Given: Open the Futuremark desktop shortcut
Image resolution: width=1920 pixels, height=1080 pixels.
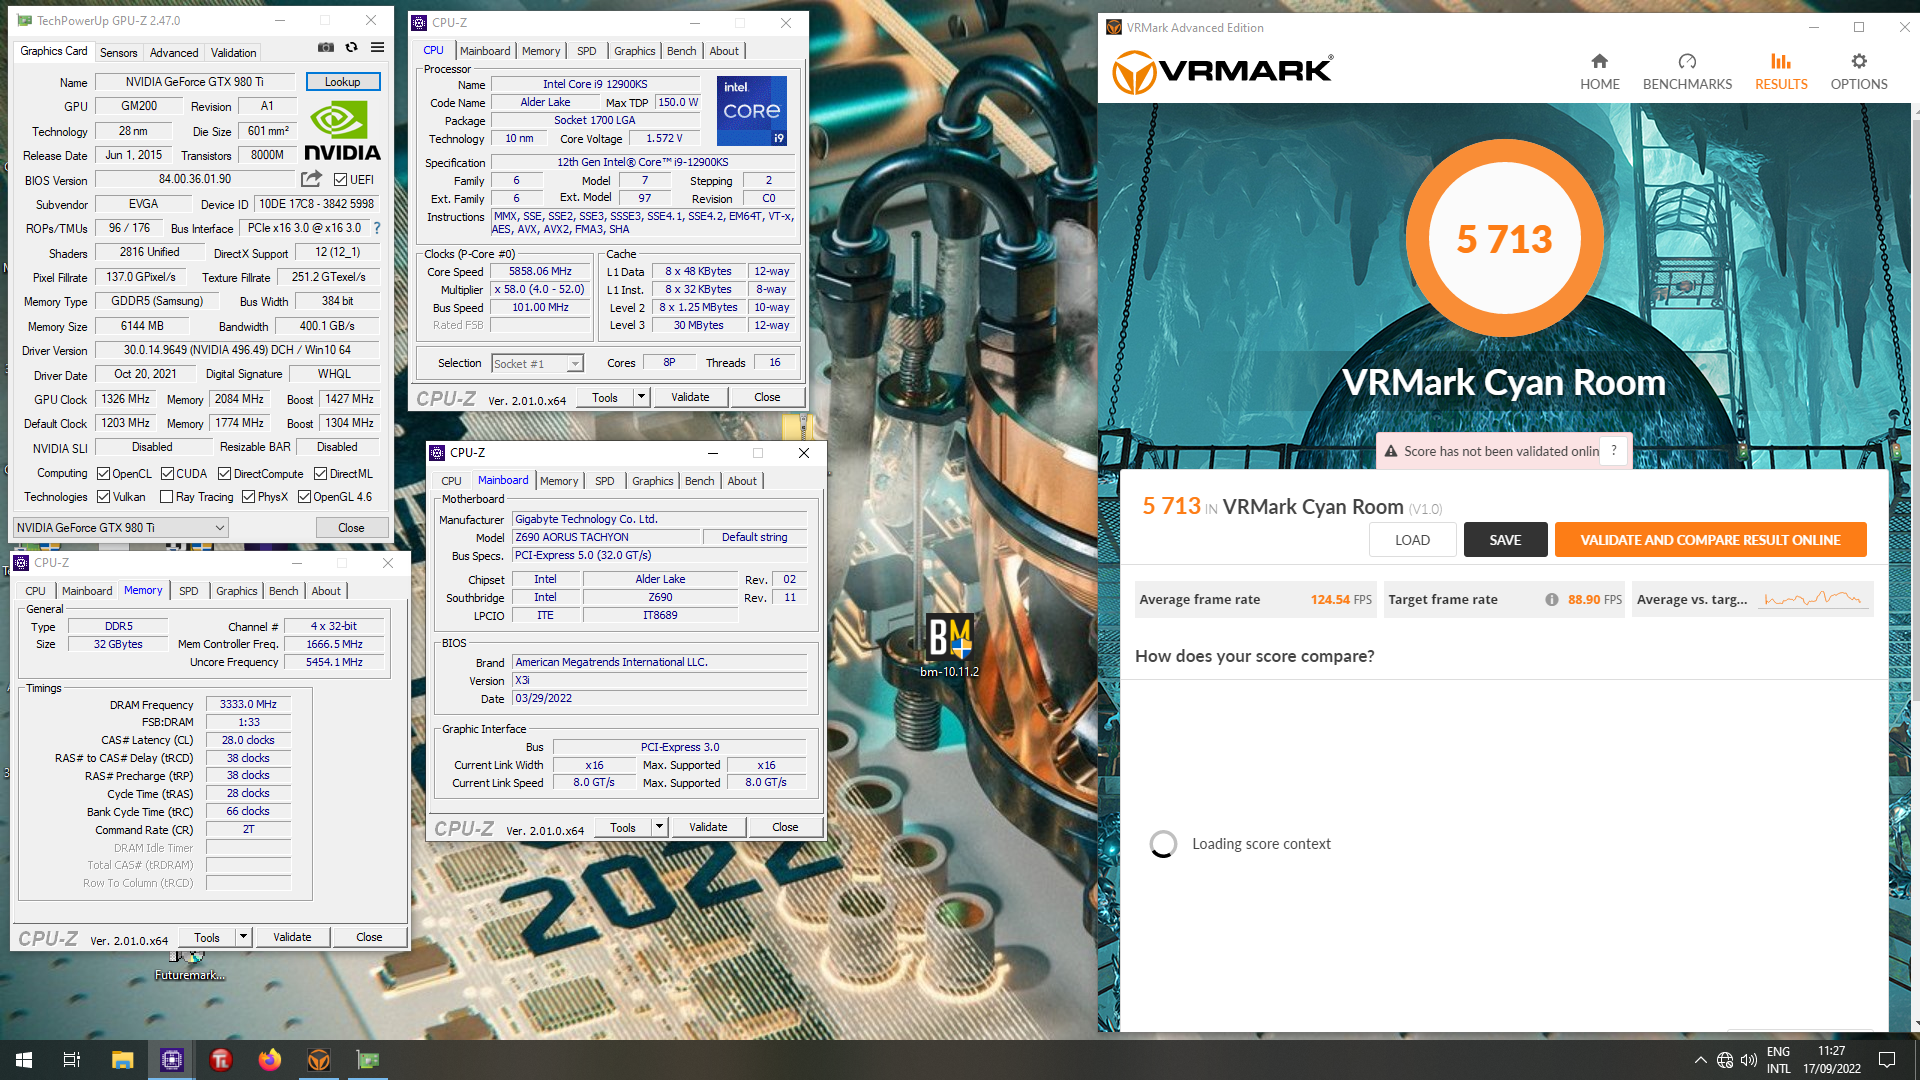Looking at the screenshot, I should coord(190,967).
